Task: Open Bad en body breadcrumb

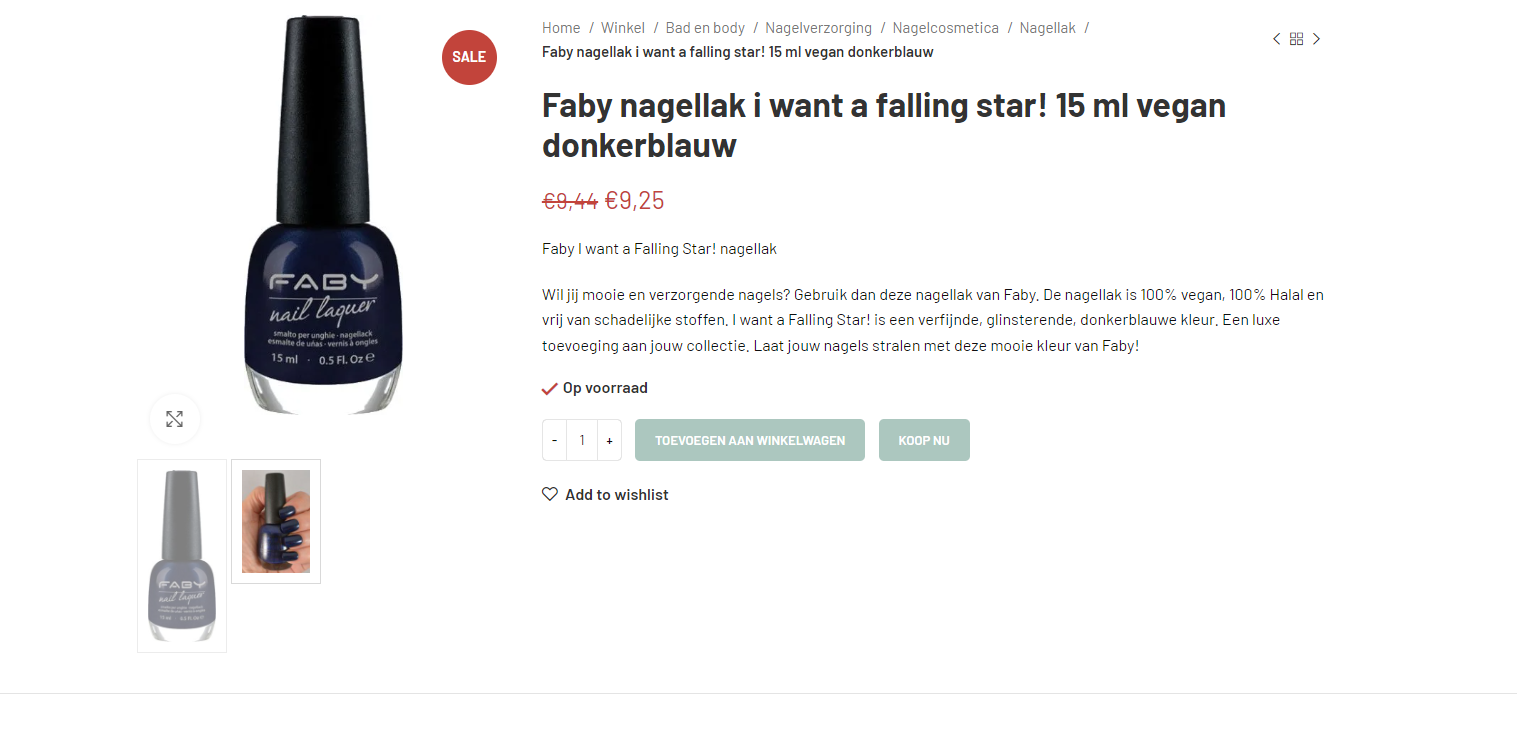Action: [x=705, y=28]
